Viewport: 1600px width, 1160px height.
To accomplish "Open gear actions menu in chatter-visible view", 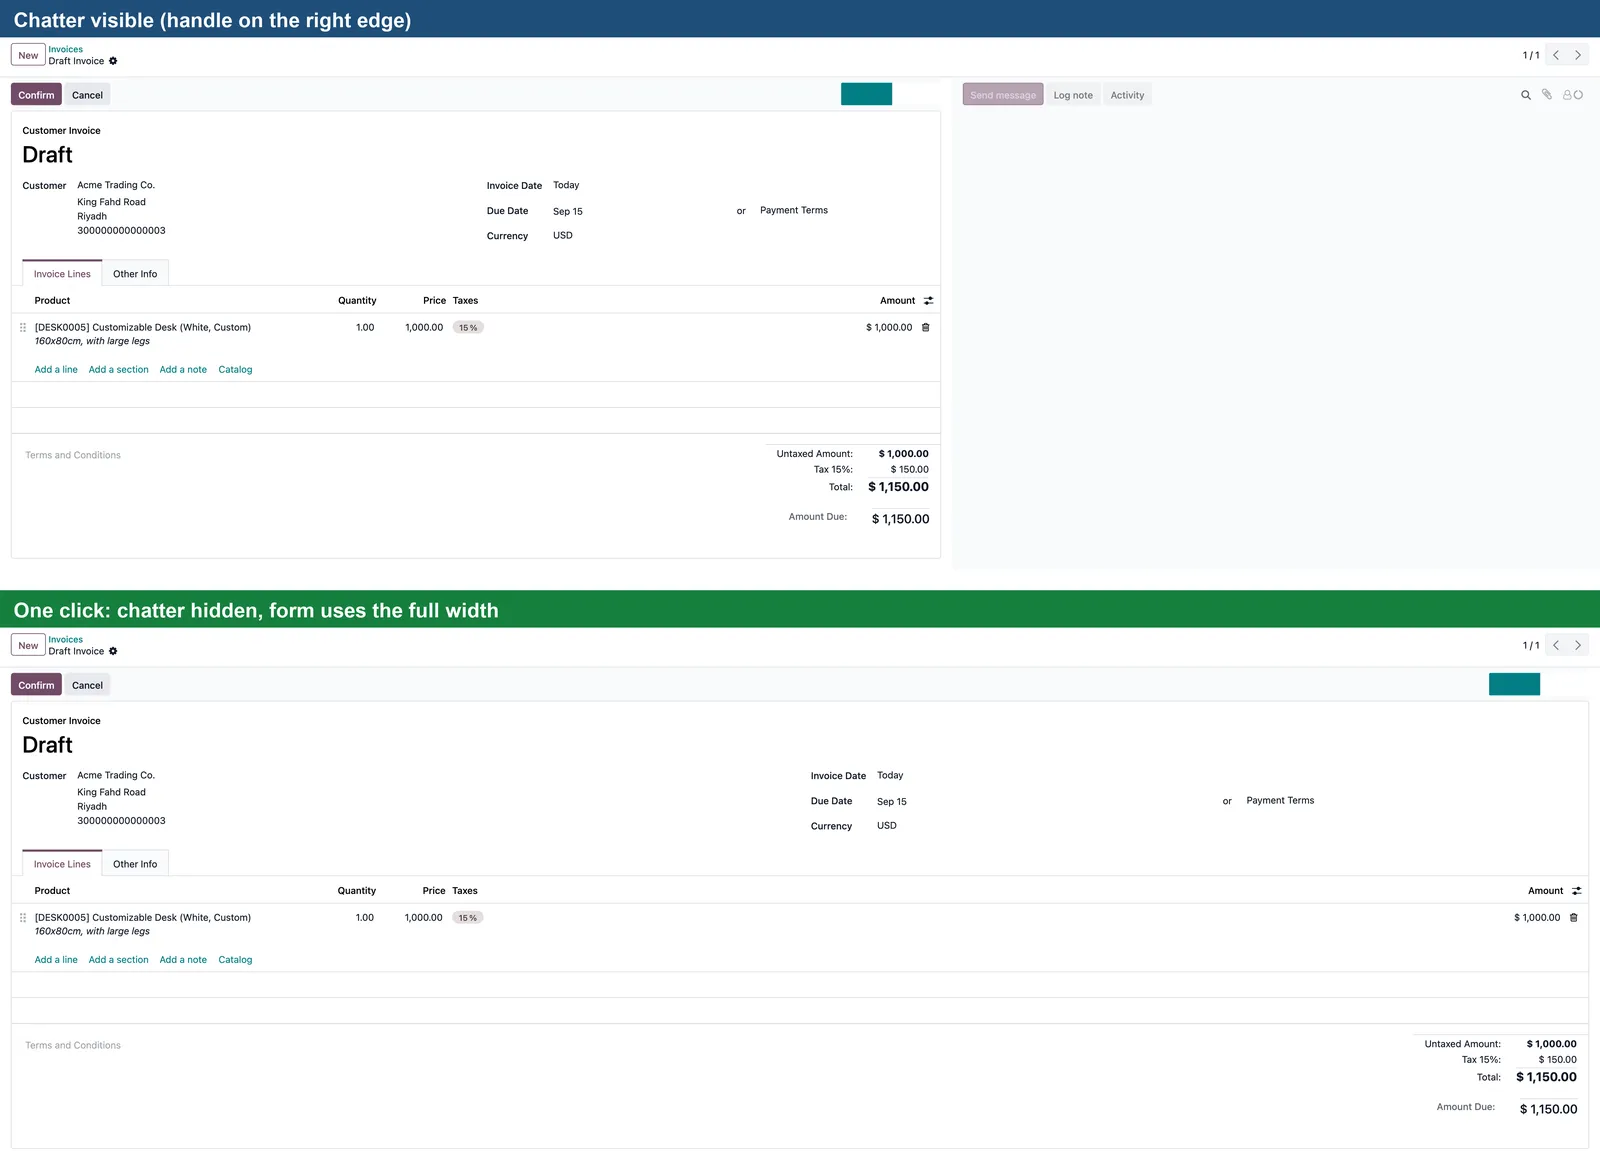I will click(x=113, y=61).
